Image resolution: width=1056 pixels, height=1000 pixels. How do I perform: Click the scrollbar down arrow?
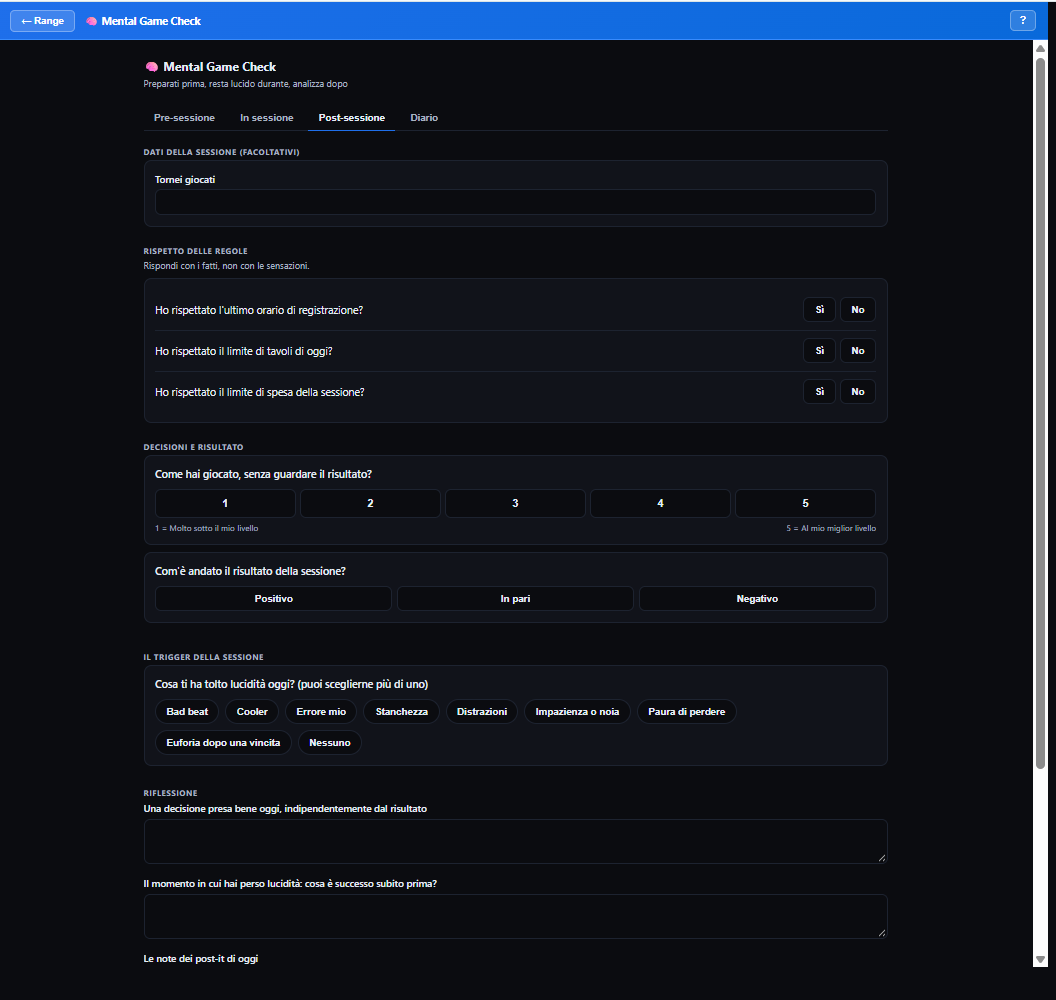[1040, 960]
